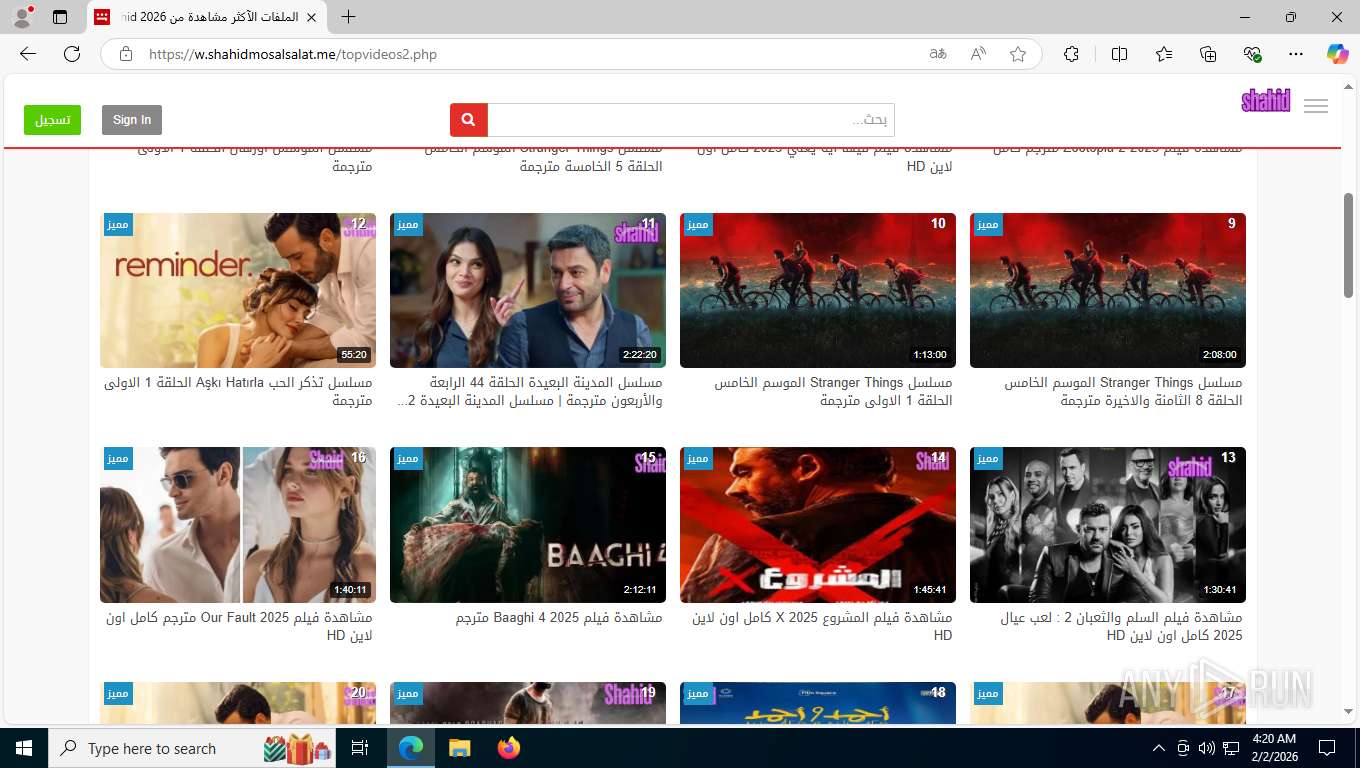Show hidden tray icons chevron

tap(1159, 748)
